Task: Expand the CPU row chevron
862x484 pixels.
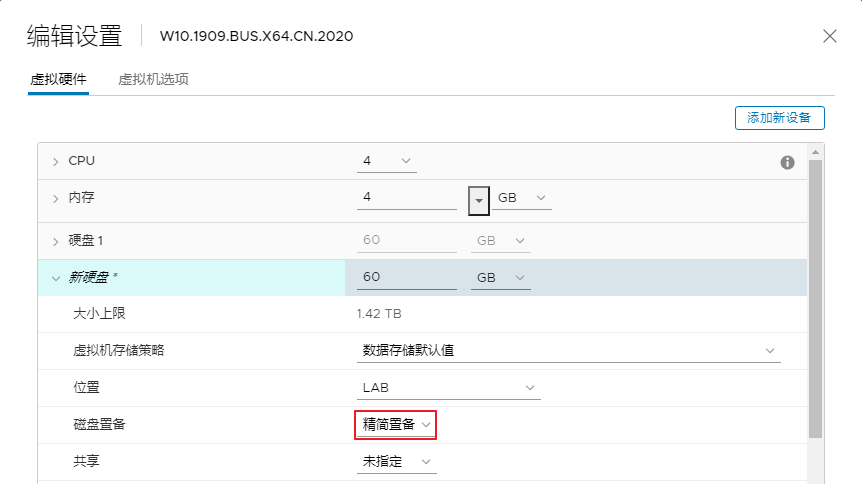Action: click(55, 162)
